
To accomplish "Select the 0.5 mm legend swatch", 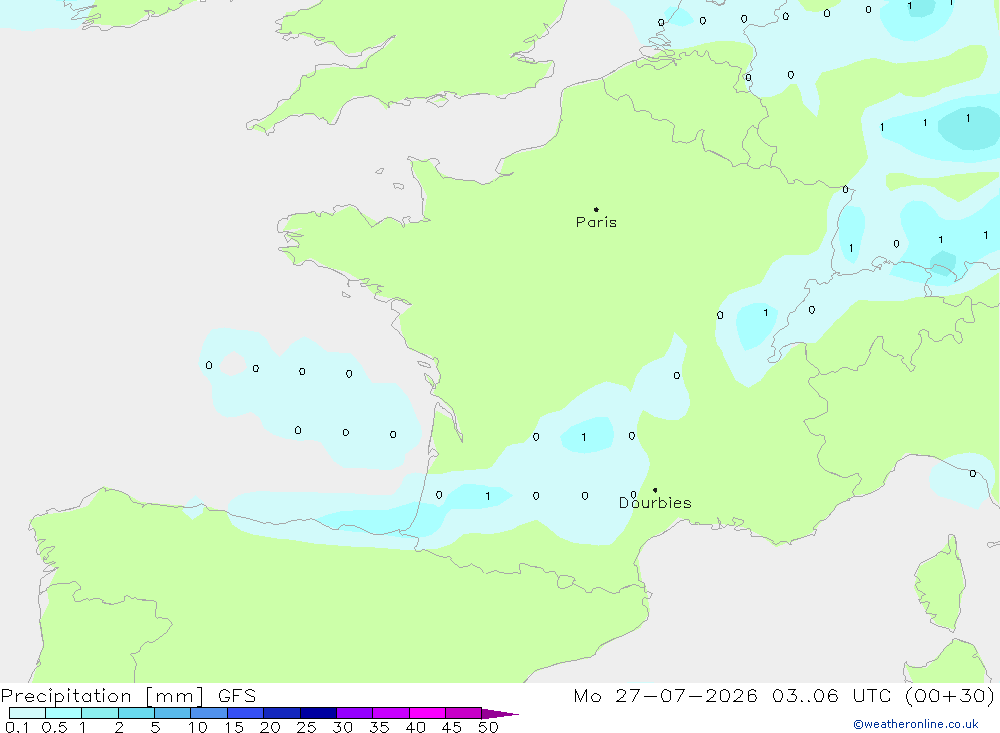I will pos(64,713).
